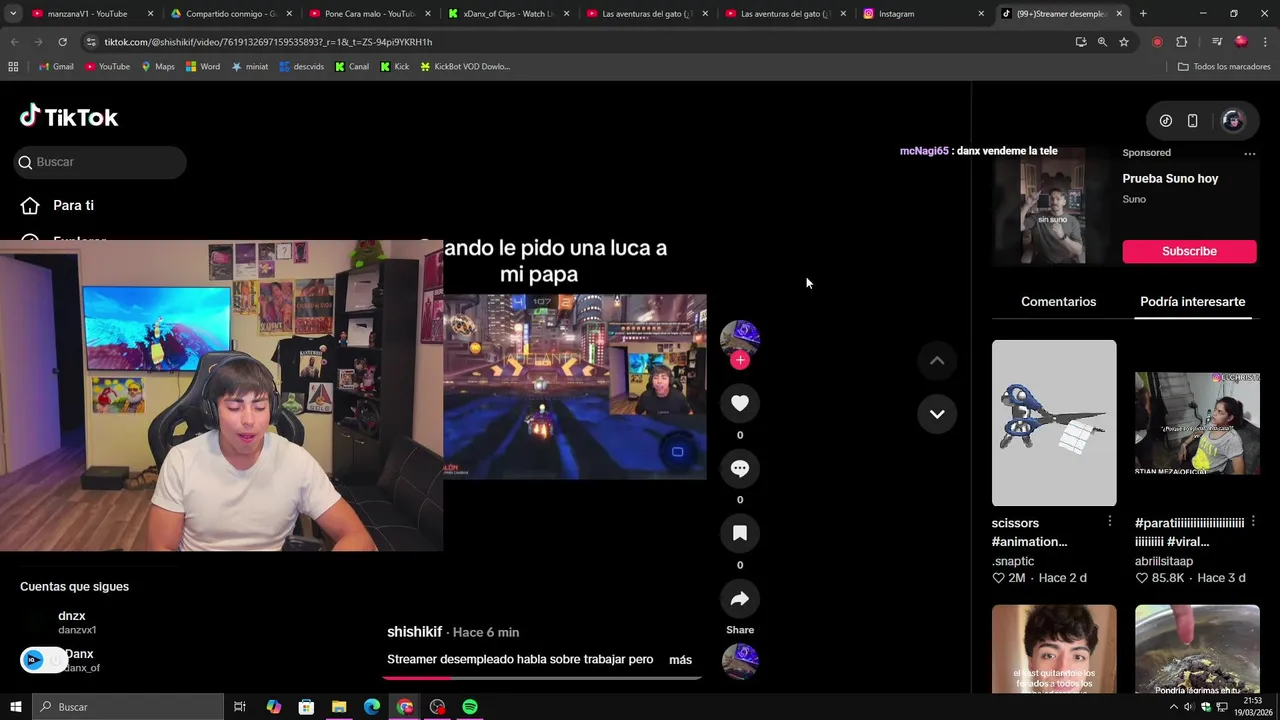This screenshot has width=1280, height=720.
Task: Open the Danx followed account
Action: coord(79,660)
